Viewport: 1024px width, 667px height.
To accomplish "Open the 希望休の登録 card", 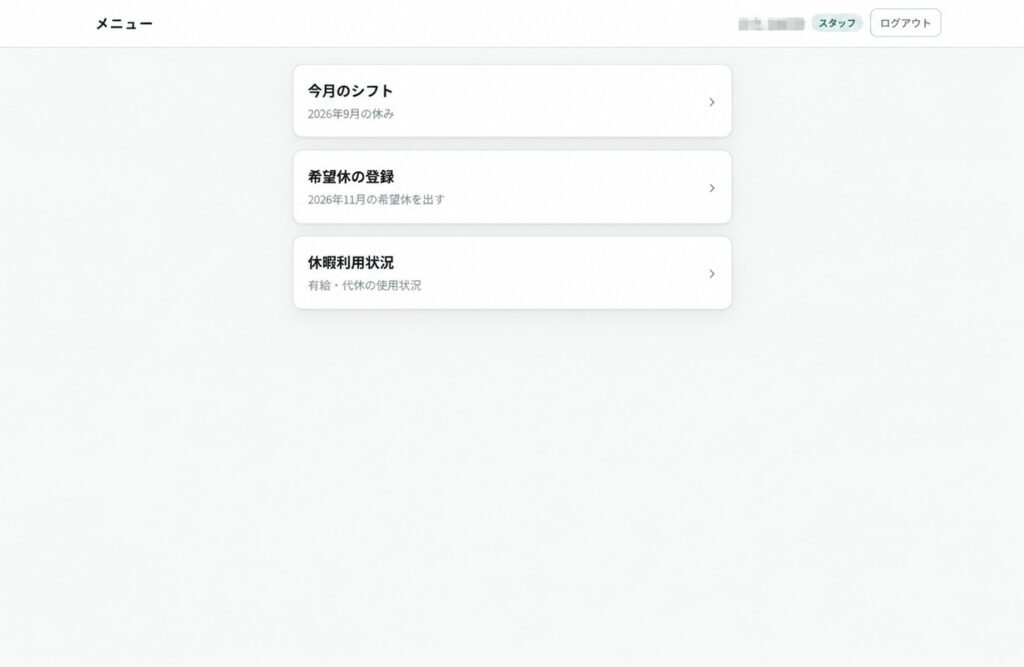I will coord(512,187).
